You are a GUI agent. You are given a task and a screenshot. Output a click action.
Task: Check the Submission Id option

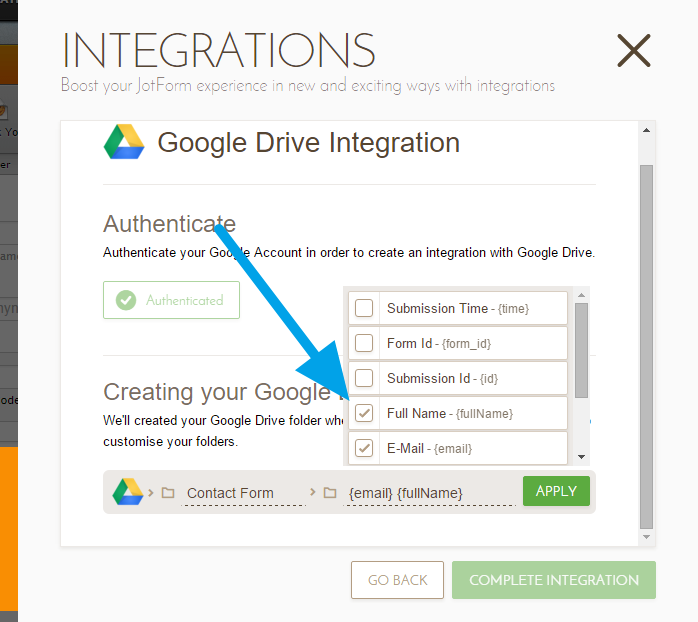pyautogui.click(x=365, y=378)
